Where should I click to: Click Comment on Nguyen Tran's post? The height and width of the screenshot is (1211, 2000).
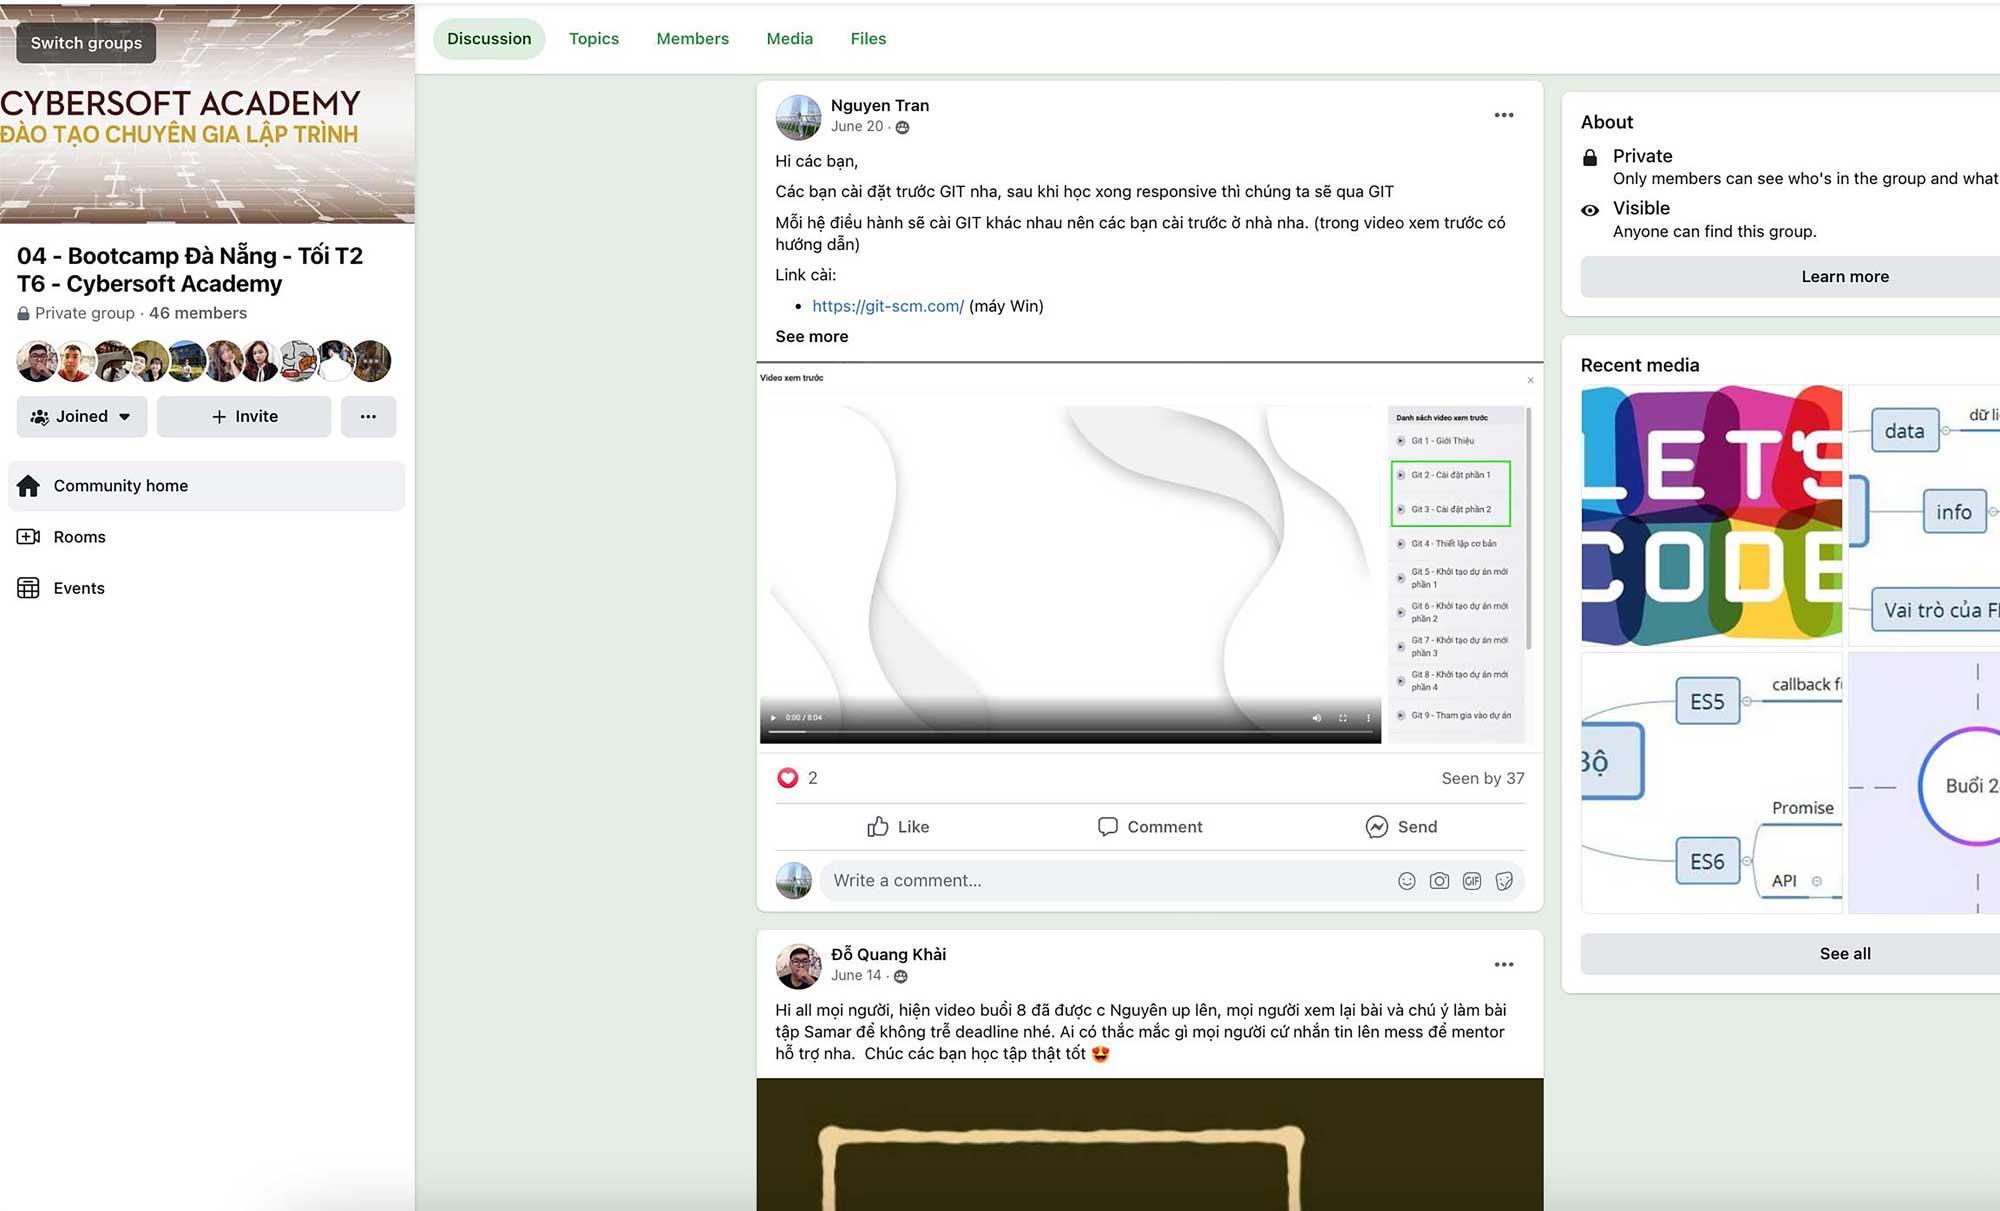1150,827
